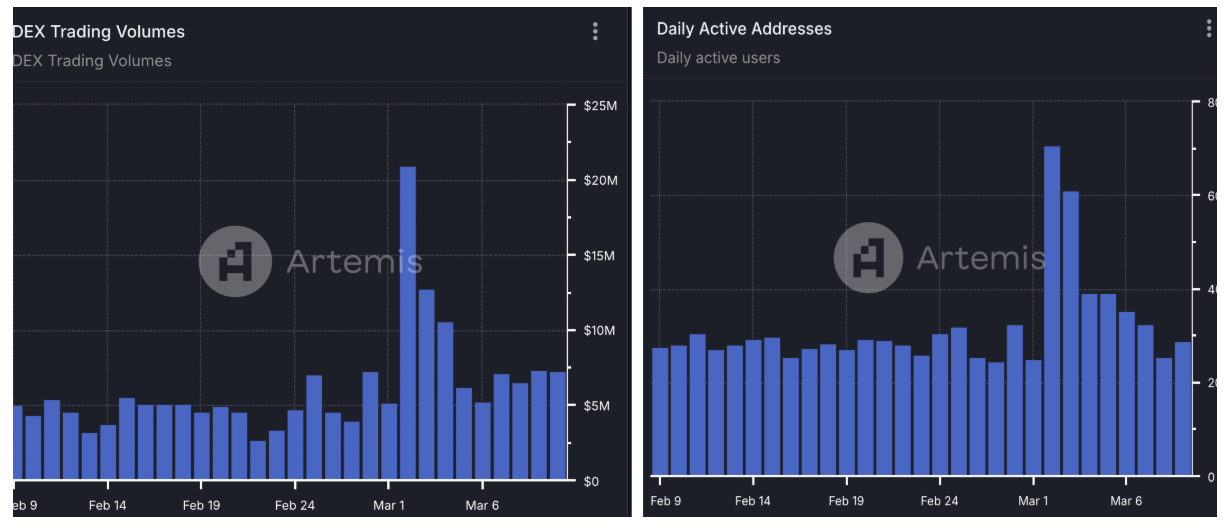Open the Daily Active Addresses three-dot menu
1230x526 pixels.
(1209, 29)
